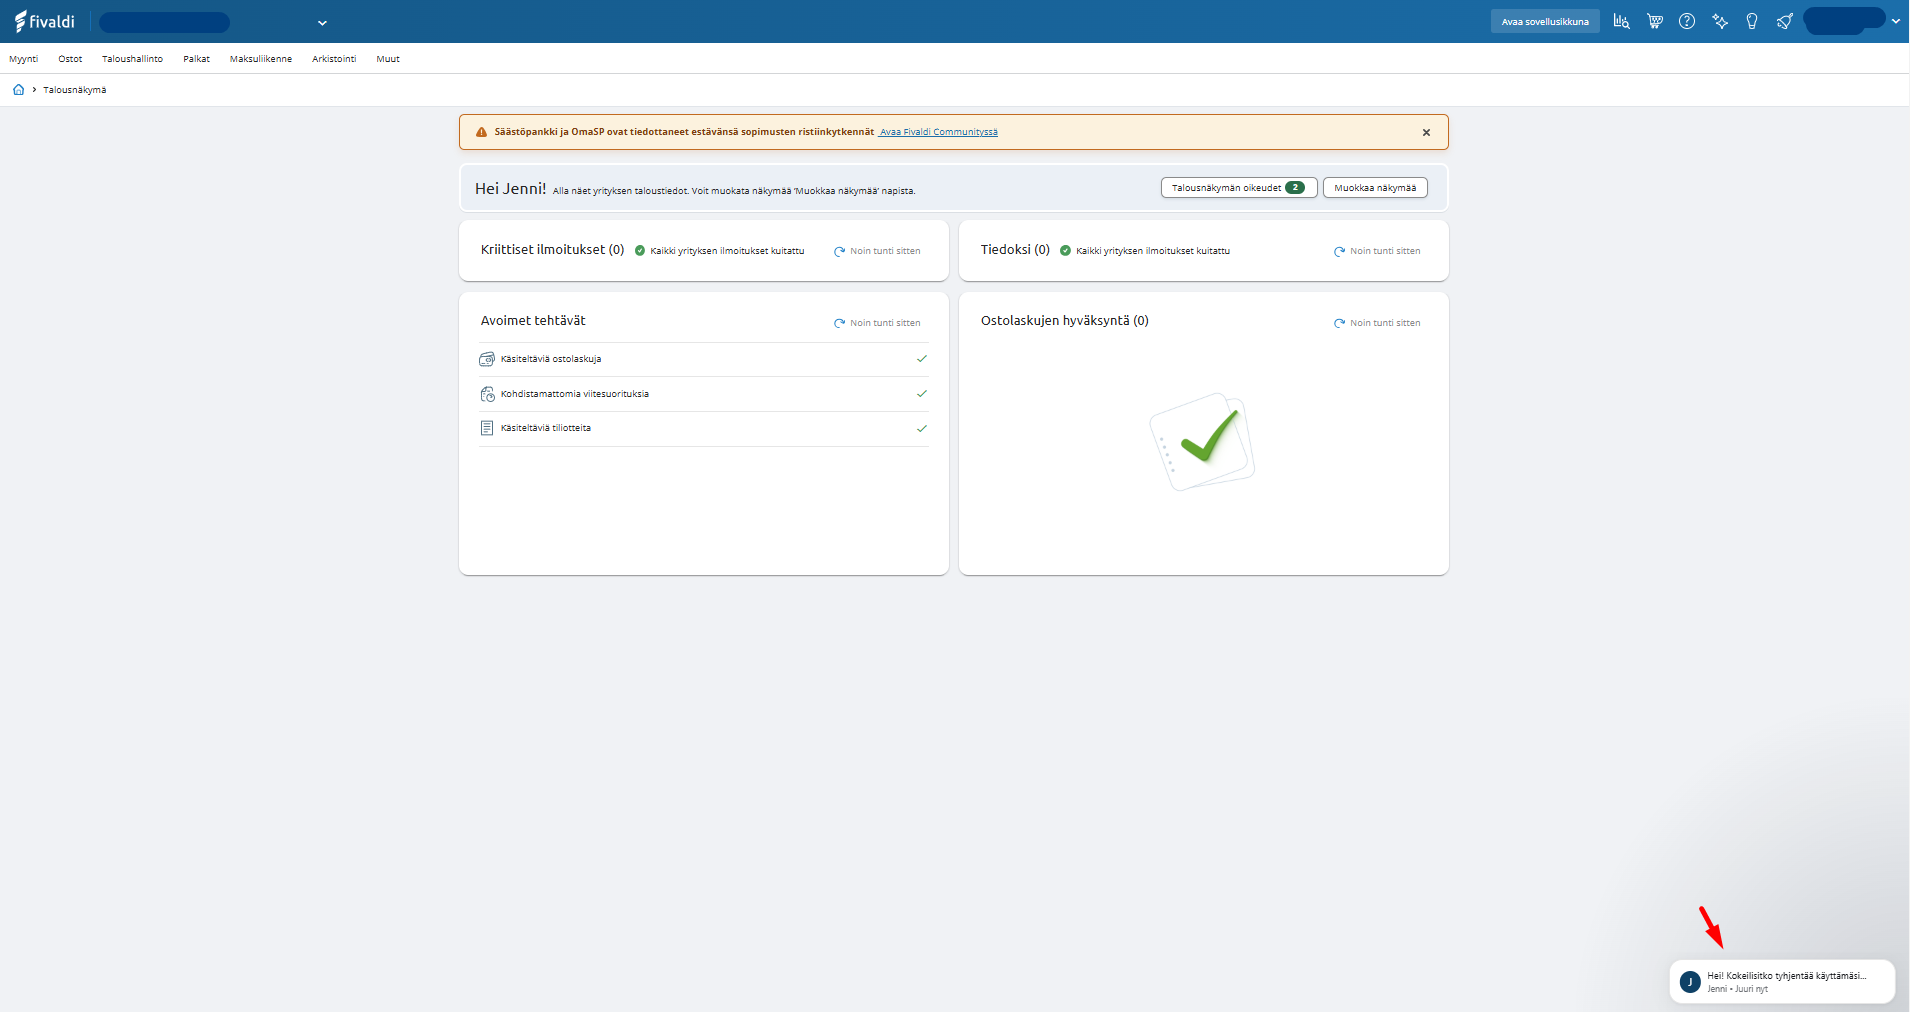
Task: Follow the Avaa Fivaldi Communityssä link
Action: [x=938, y=132]
